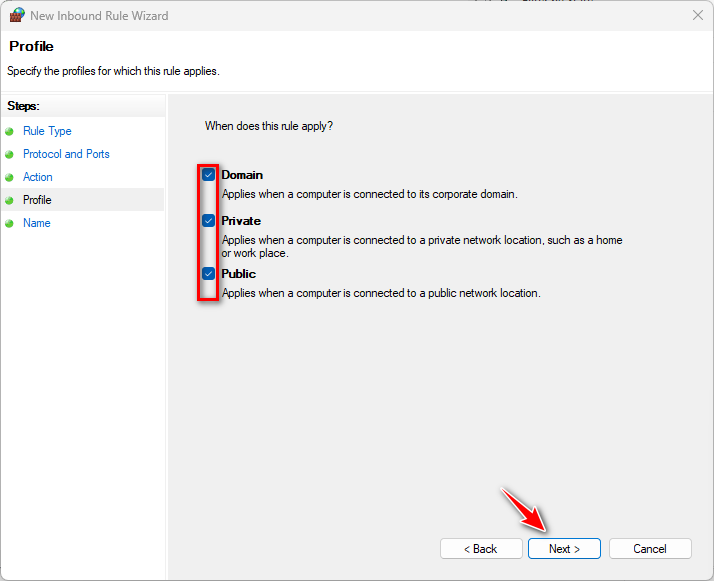This screenshot has width=714, height=581.
Task: Uncheck the Domain profile checkbox
Action: point(209,175)
